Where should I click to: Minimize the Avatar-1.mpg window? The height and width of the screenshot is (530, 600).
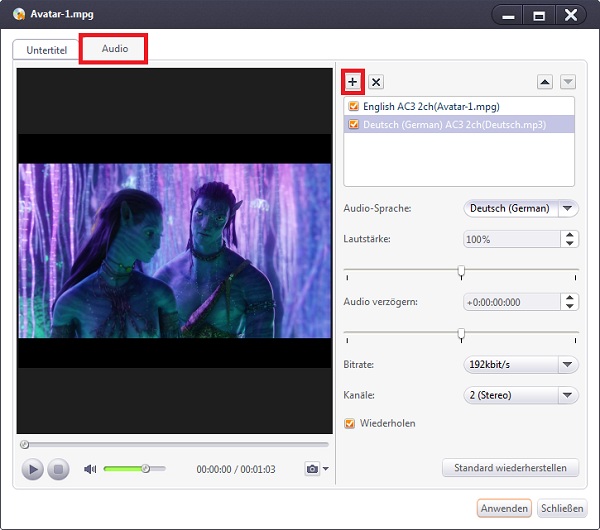(508, 16)
